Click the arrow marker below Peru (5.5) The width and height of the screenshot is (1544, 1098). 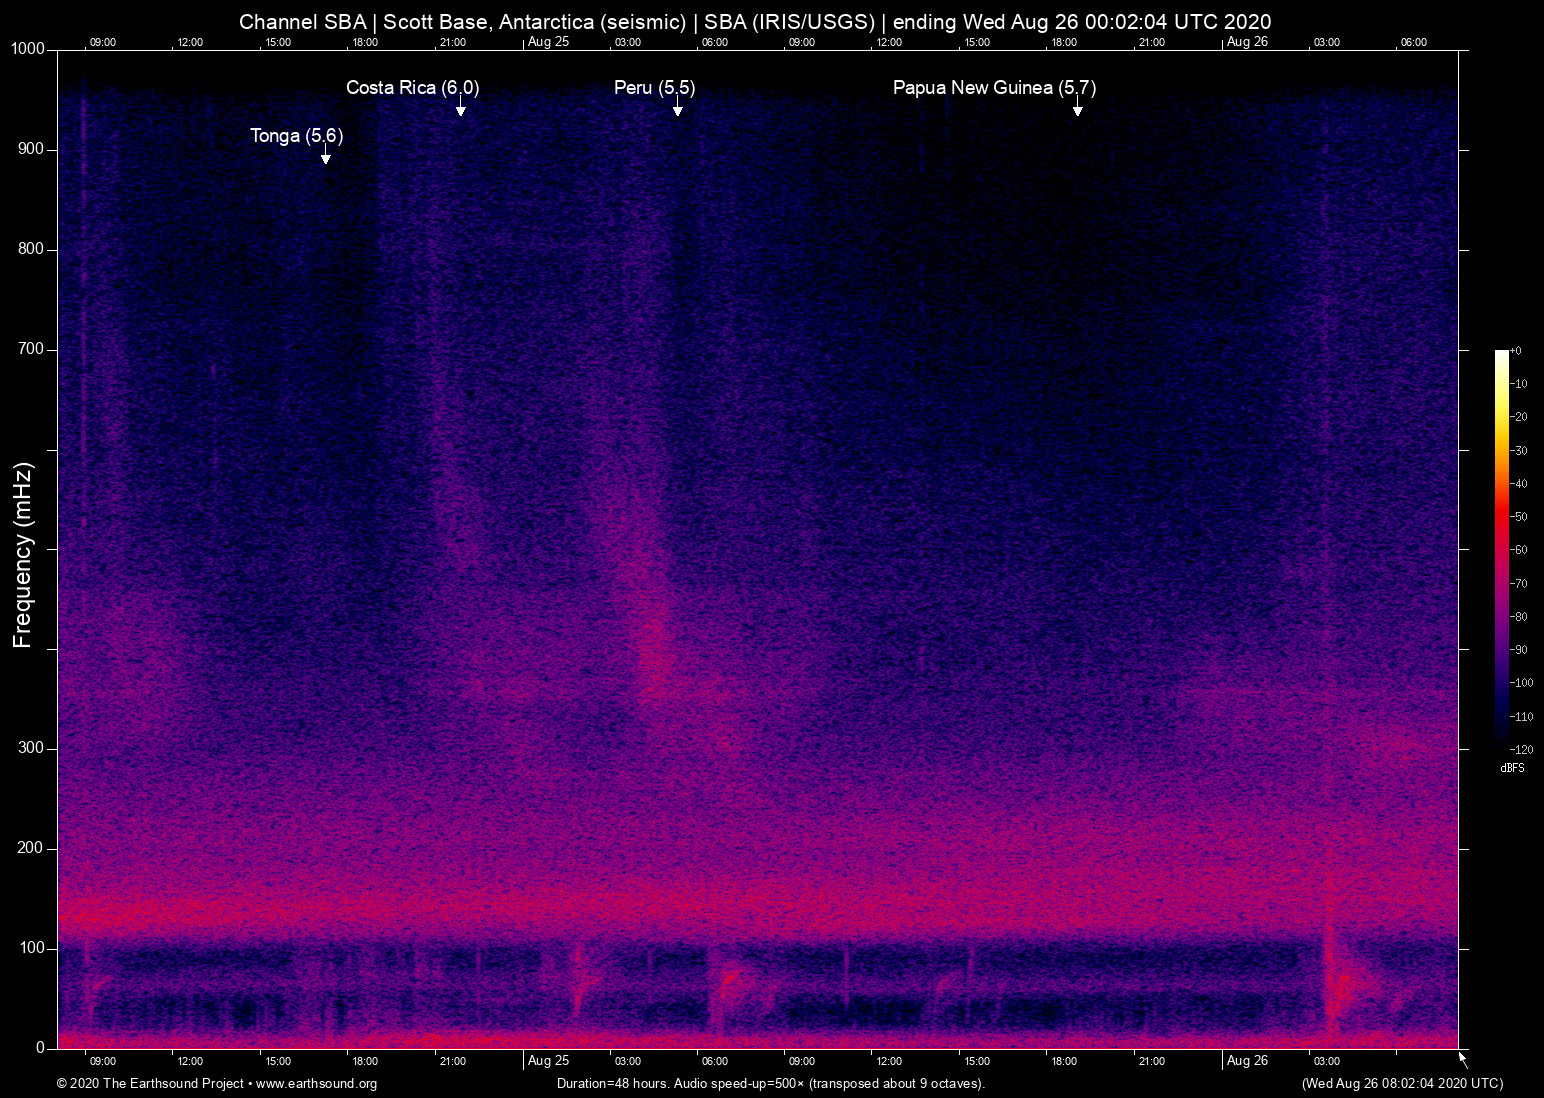[677, 110]
